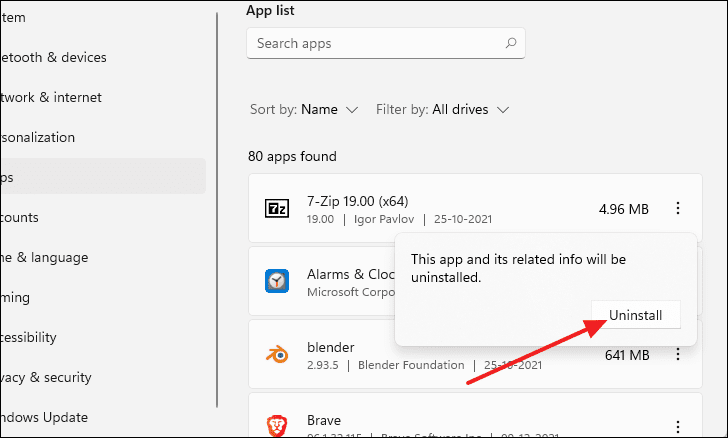Image resolution: width=728 pixels, height=438 pixels.
Task: Confirm with the Uninstall button
Action: tap(636, 315)
